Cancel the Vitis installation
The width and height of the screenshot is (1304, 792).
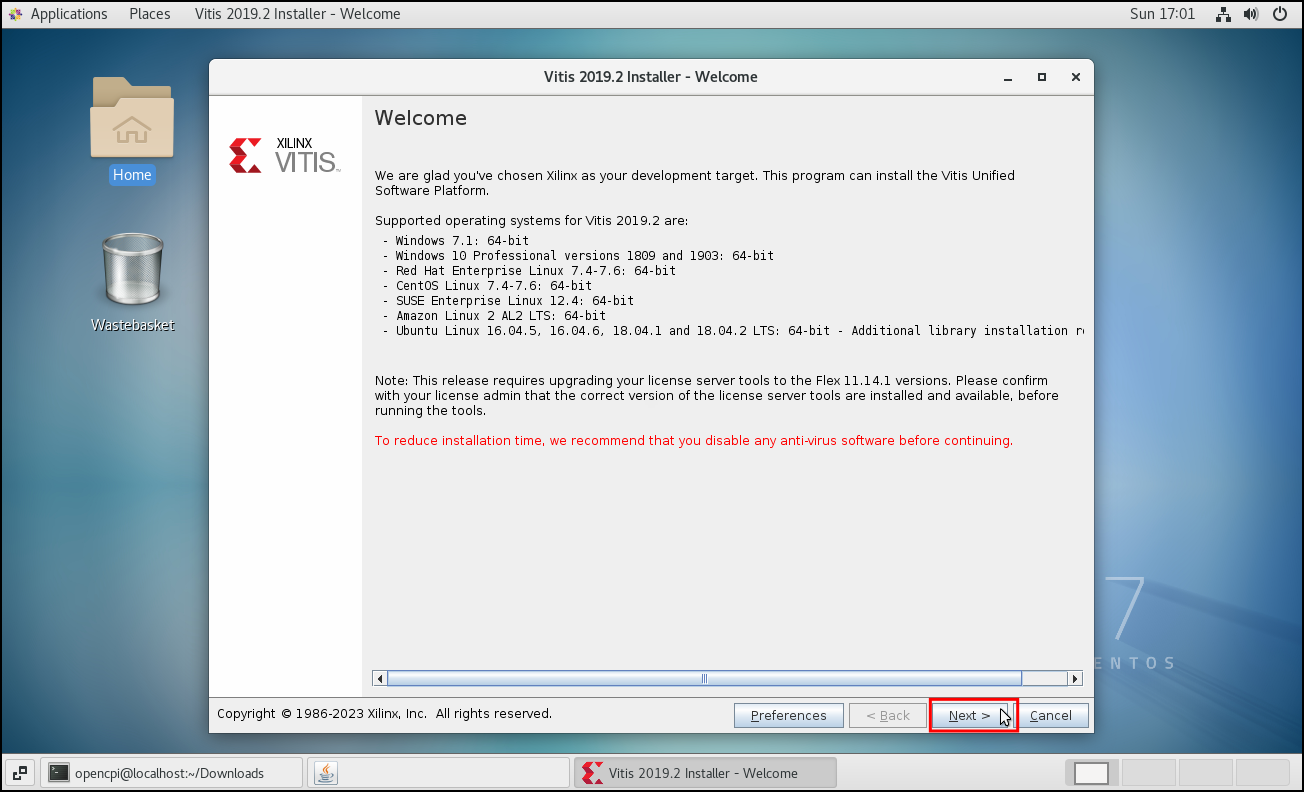[x=1051, y=715]
